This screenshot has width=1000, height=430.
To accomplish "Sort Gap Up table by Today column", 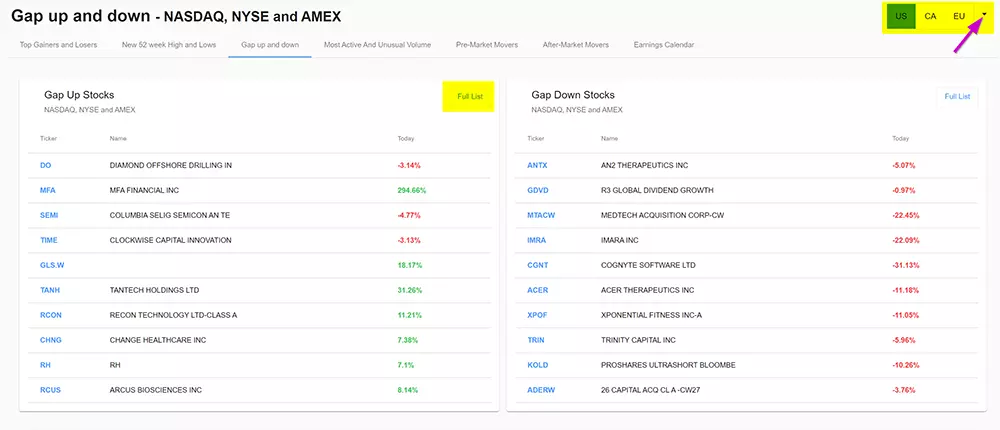I will 405,139.
